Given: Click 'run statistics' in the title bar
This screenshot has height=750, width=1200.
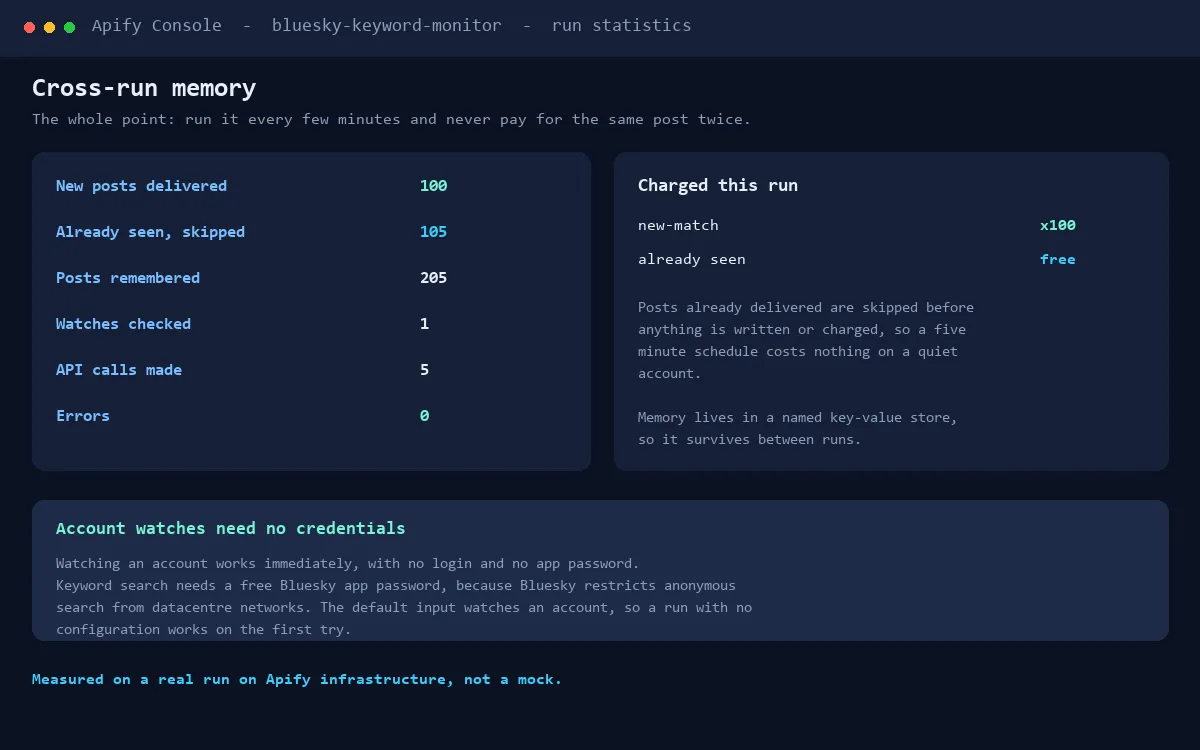Looking at the screenshot, I should (621, 26).
